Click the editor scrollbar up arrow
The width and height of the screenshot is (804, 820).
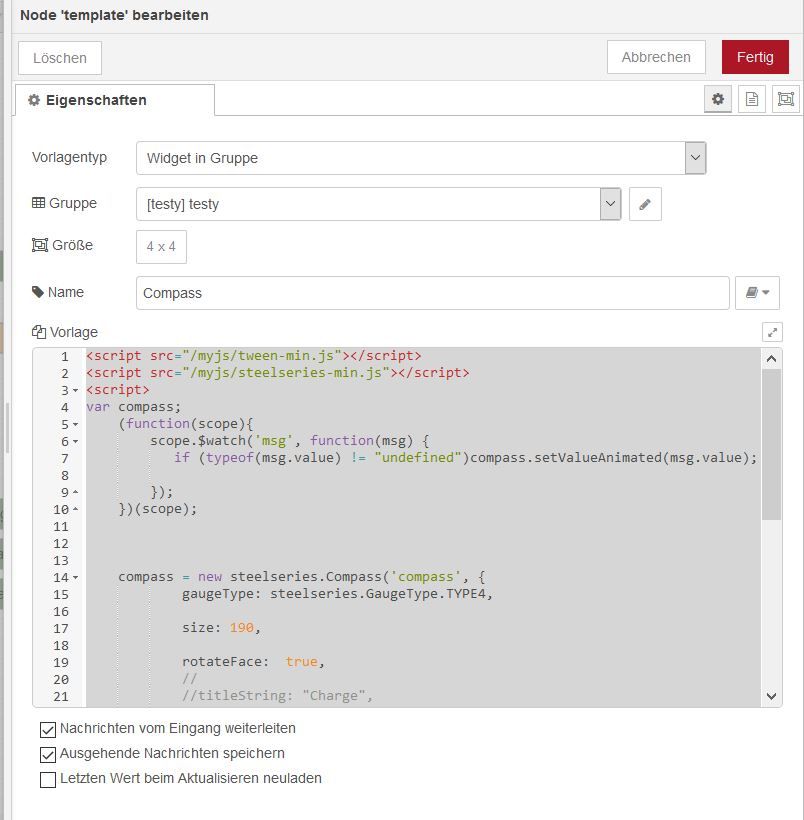coord(771,359)
